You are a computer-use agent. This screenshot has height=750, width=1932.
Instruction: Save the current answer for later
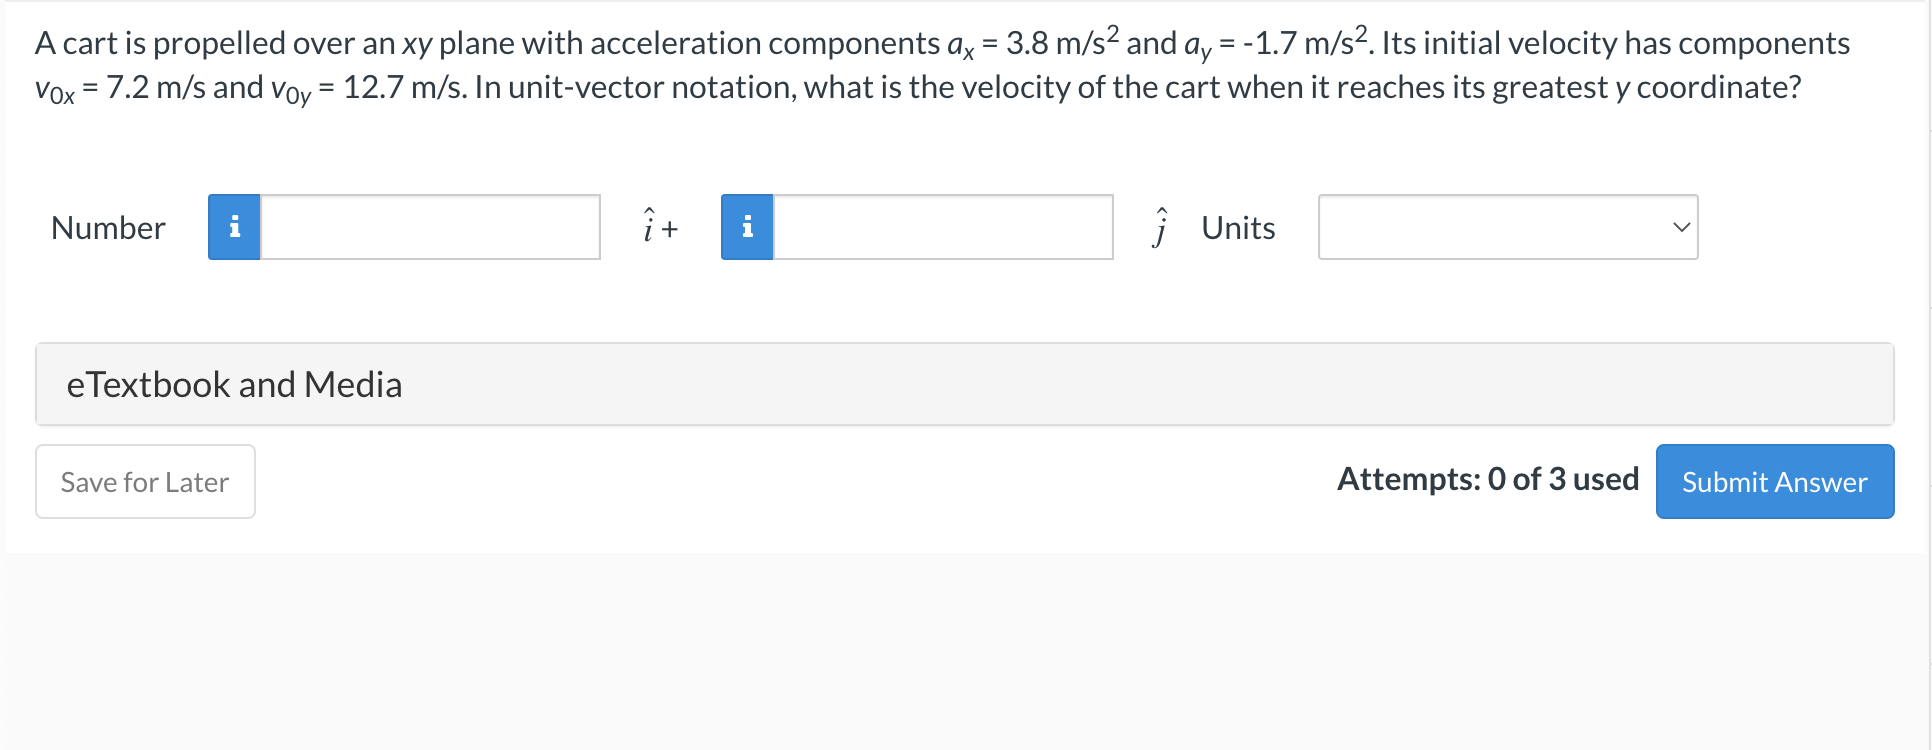click(x=144, y=481)
